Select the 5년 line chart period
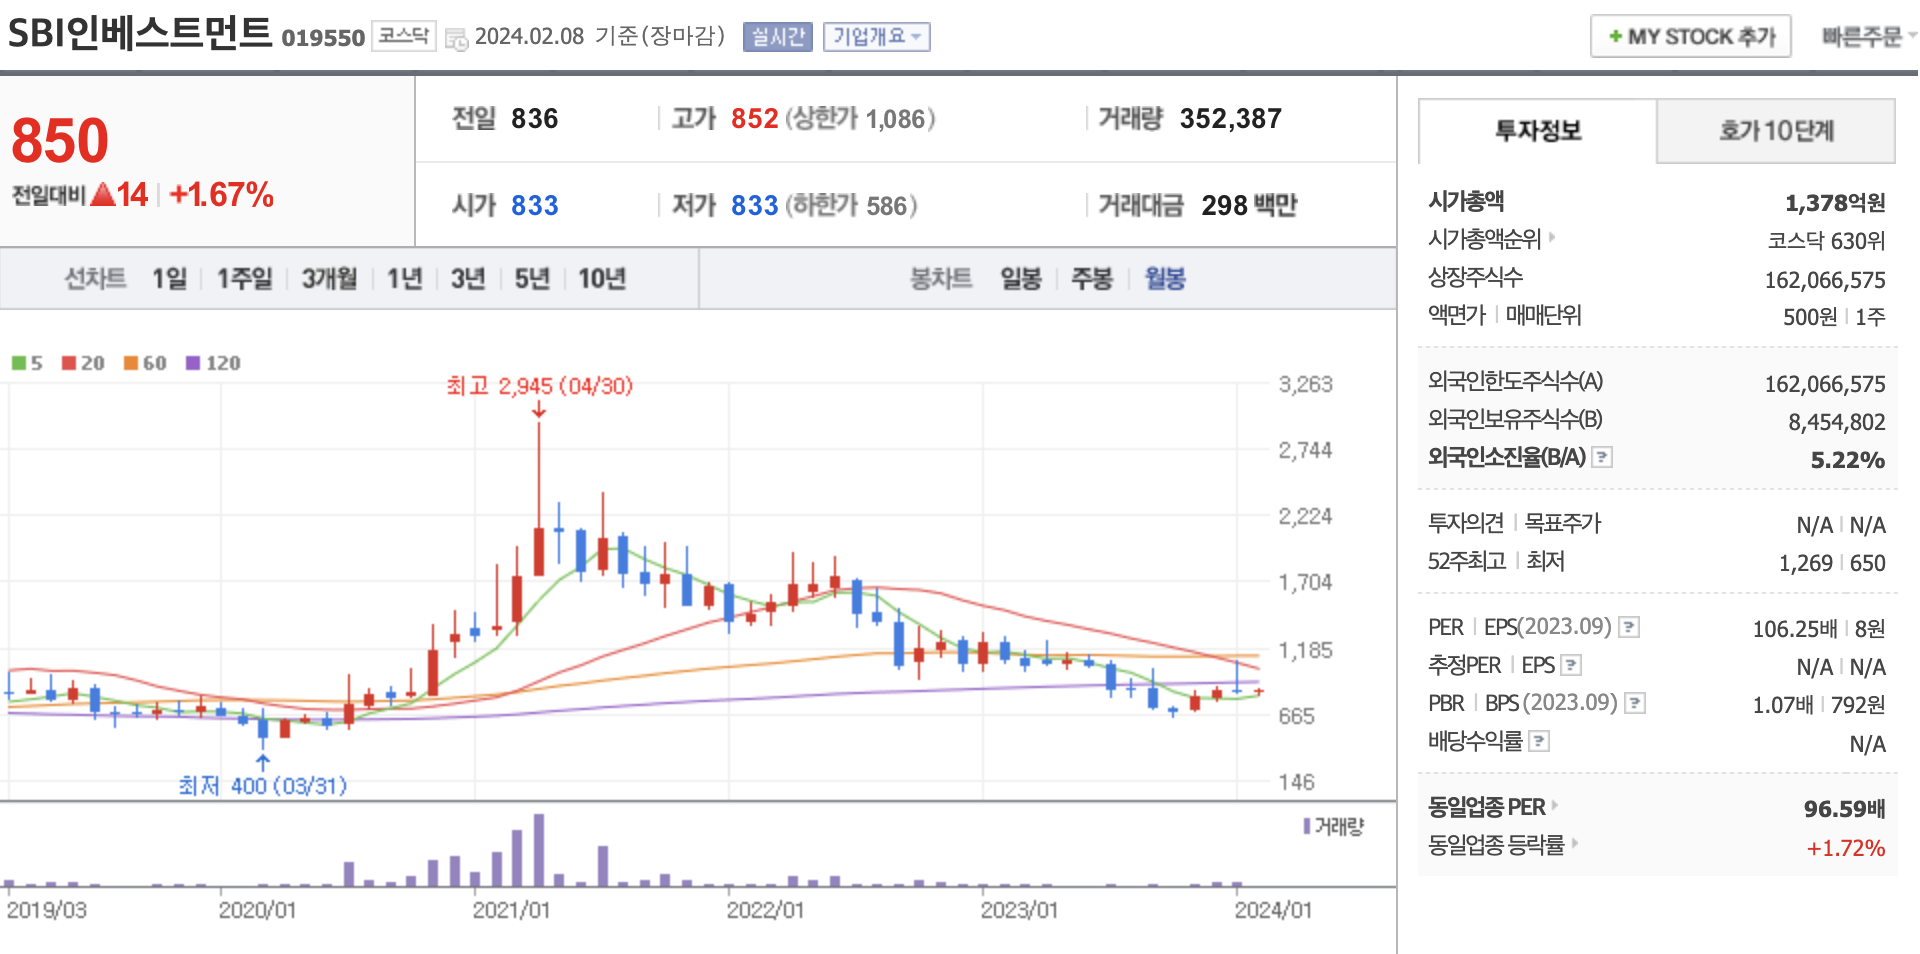Screen dimensions: 1920x954 tap(532, 279)
